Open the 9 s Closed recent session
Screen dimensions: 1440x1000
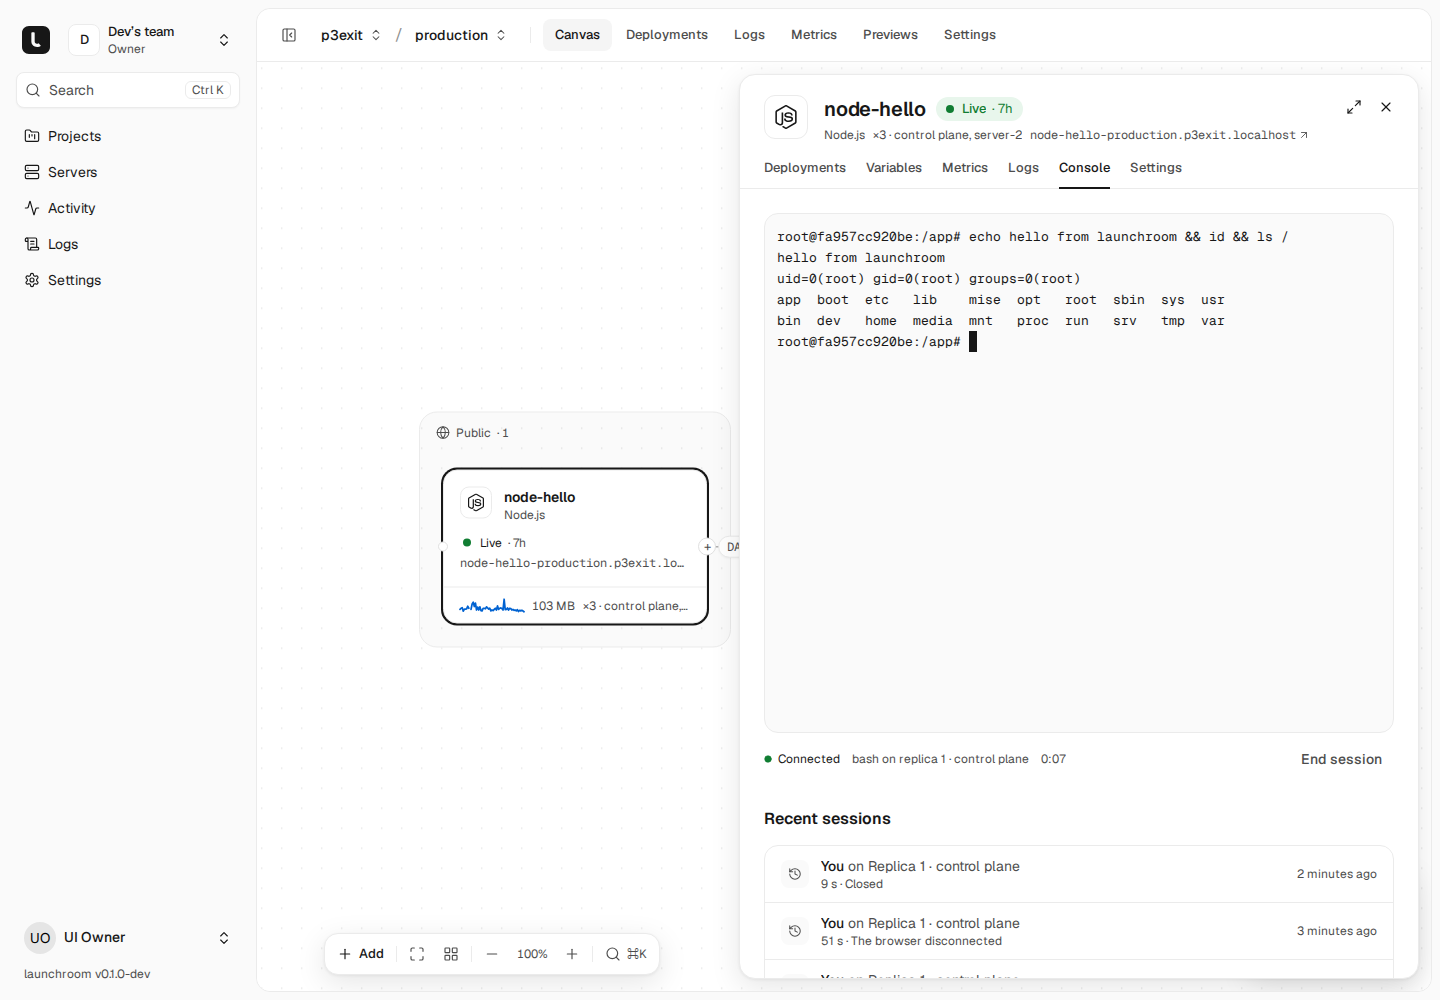[1079, 875]
